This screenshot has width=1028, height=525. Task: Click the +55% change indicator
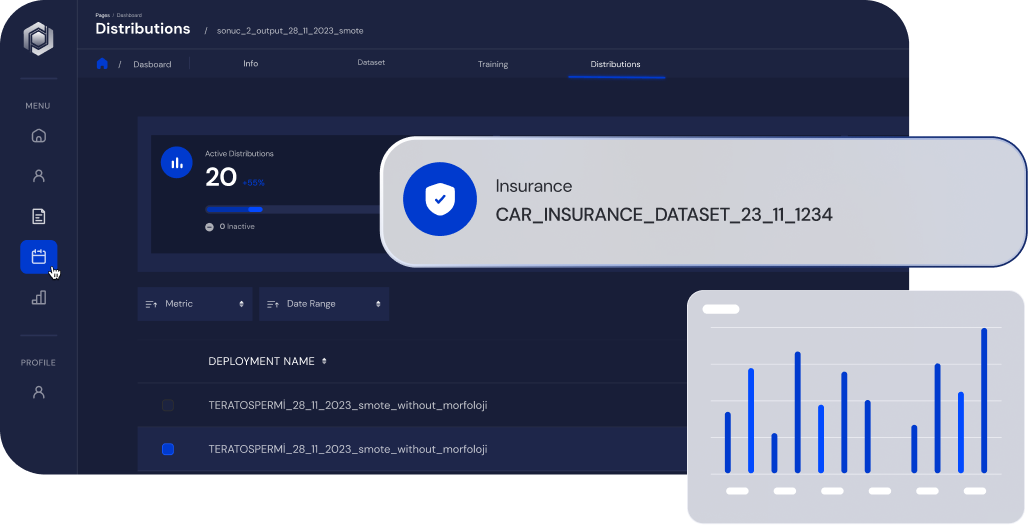[x=253, y=183]
